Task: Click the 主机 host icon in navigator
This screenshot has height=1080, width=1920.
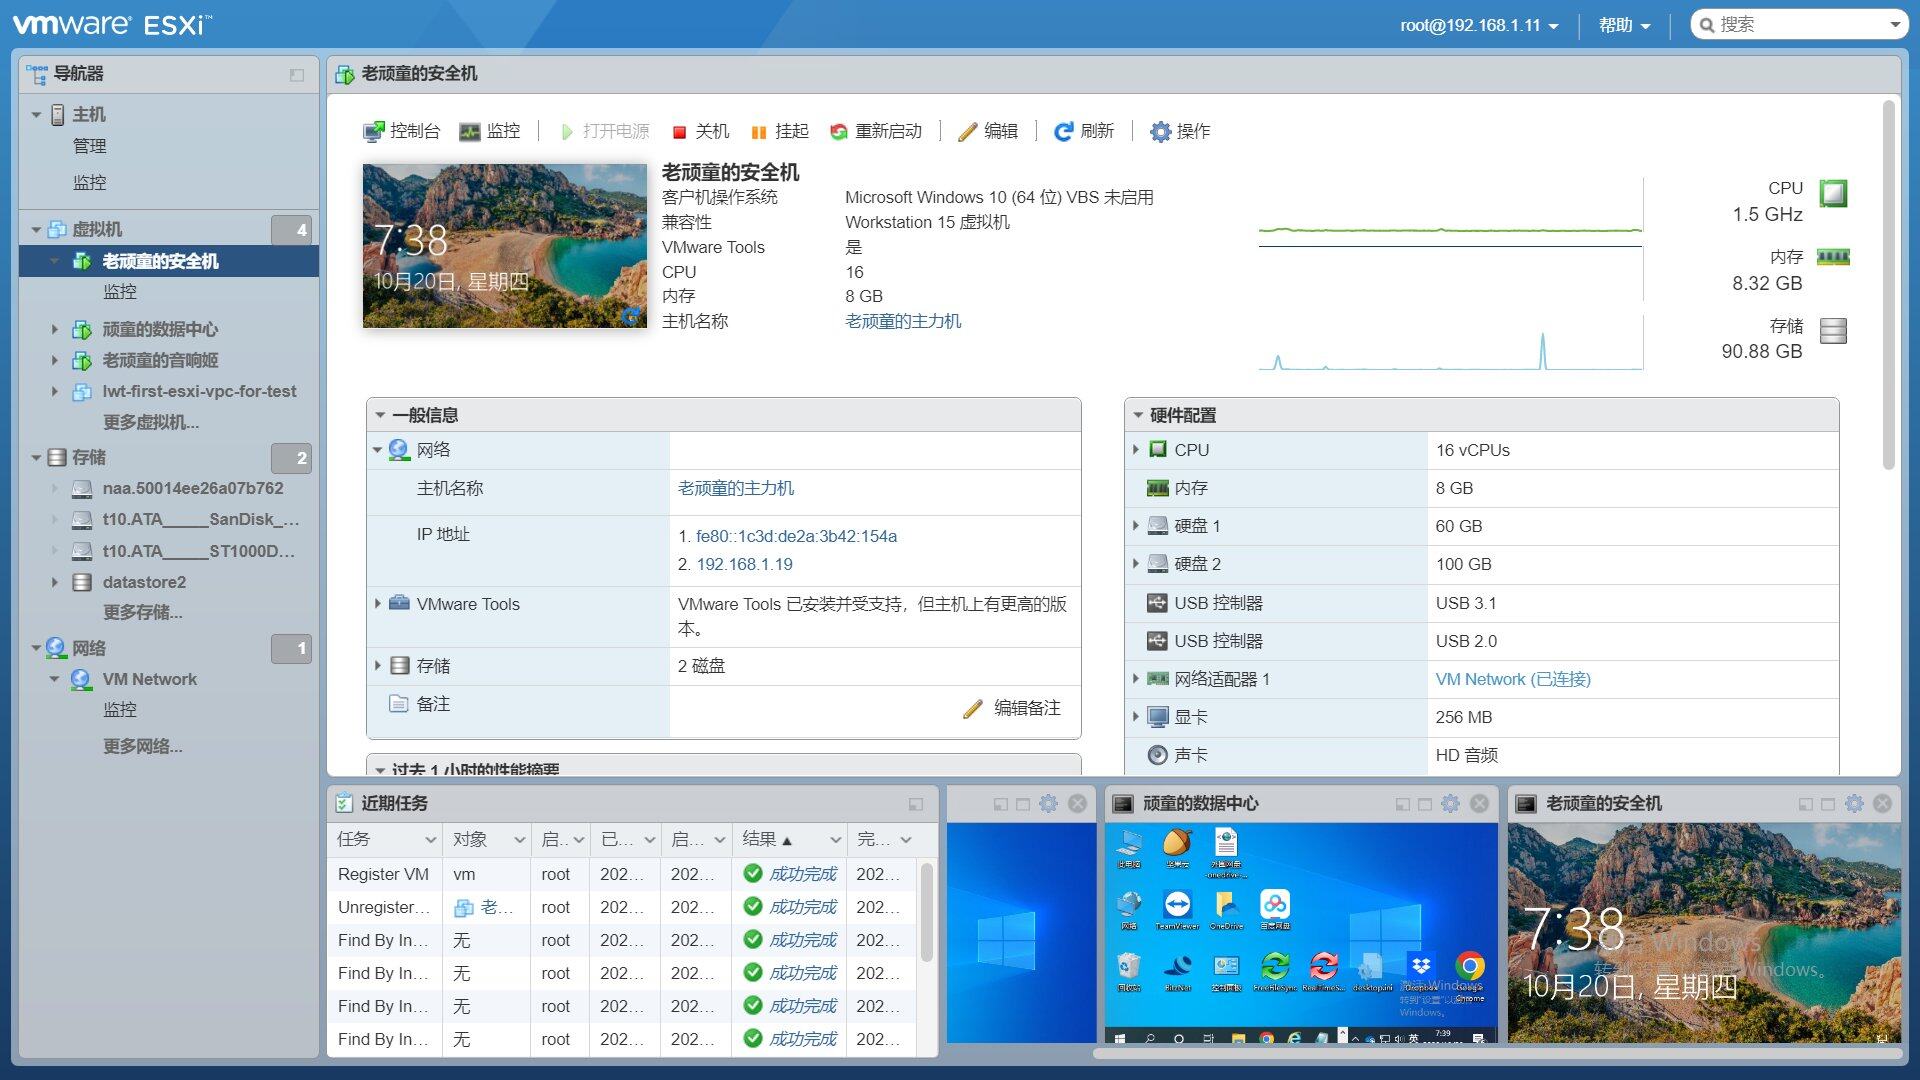Action: (x=58, y=114)
